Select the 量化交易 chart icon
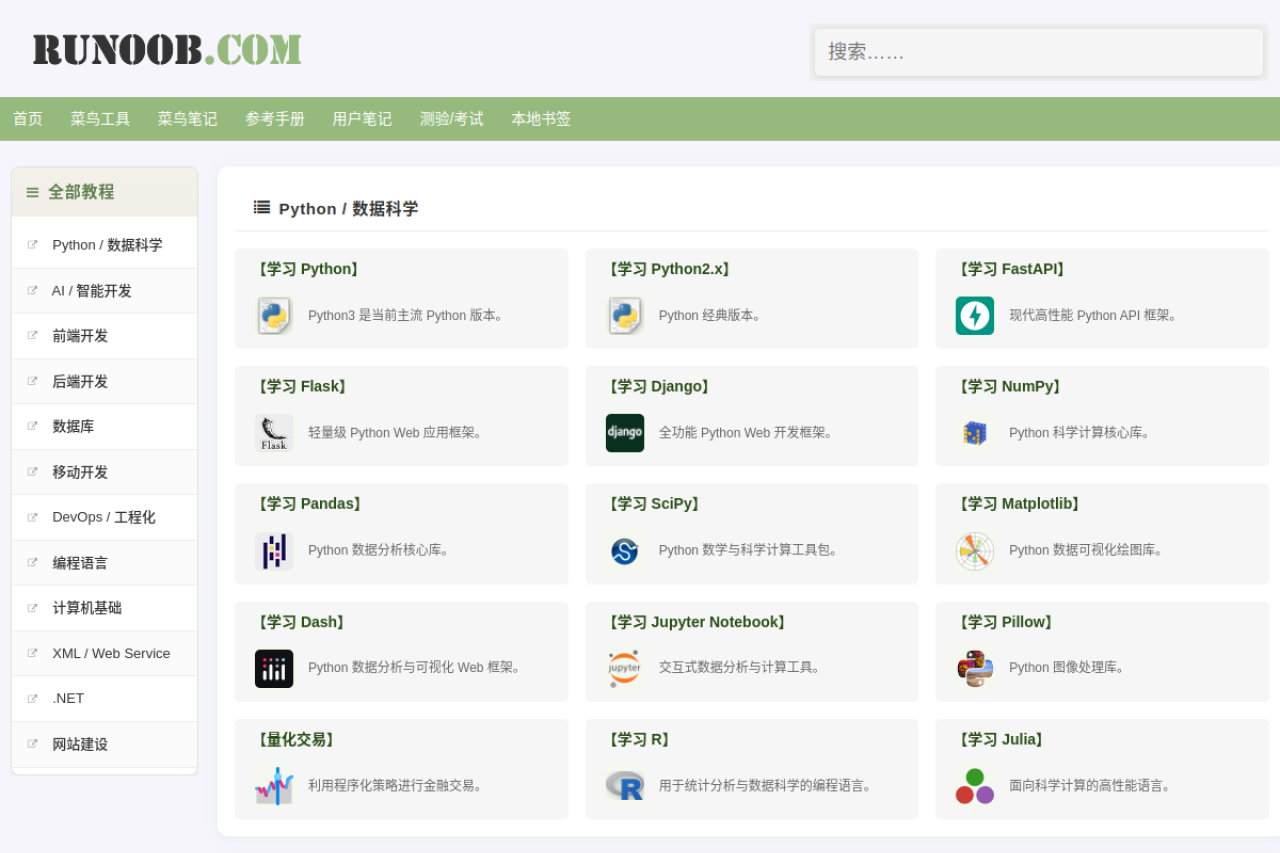The width and height of the screenshot is (1280, 853). point(274,786)
